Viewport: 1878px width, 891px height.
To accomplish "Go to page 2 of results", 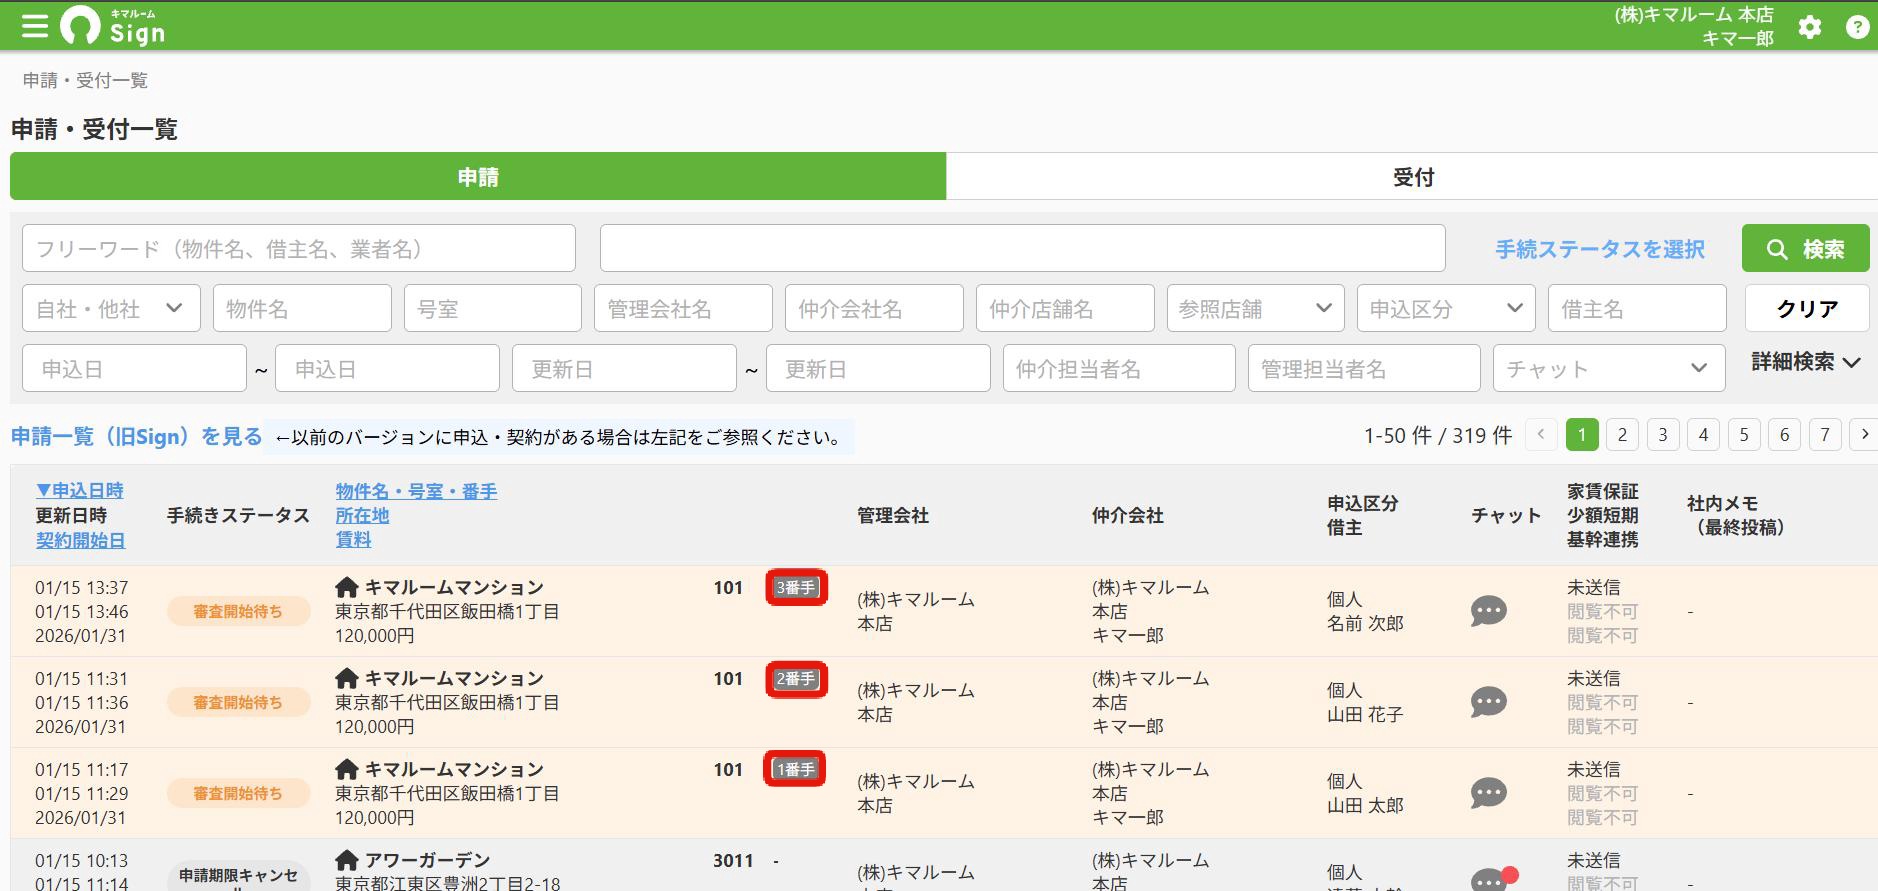I will click(x=1622, y=435).
